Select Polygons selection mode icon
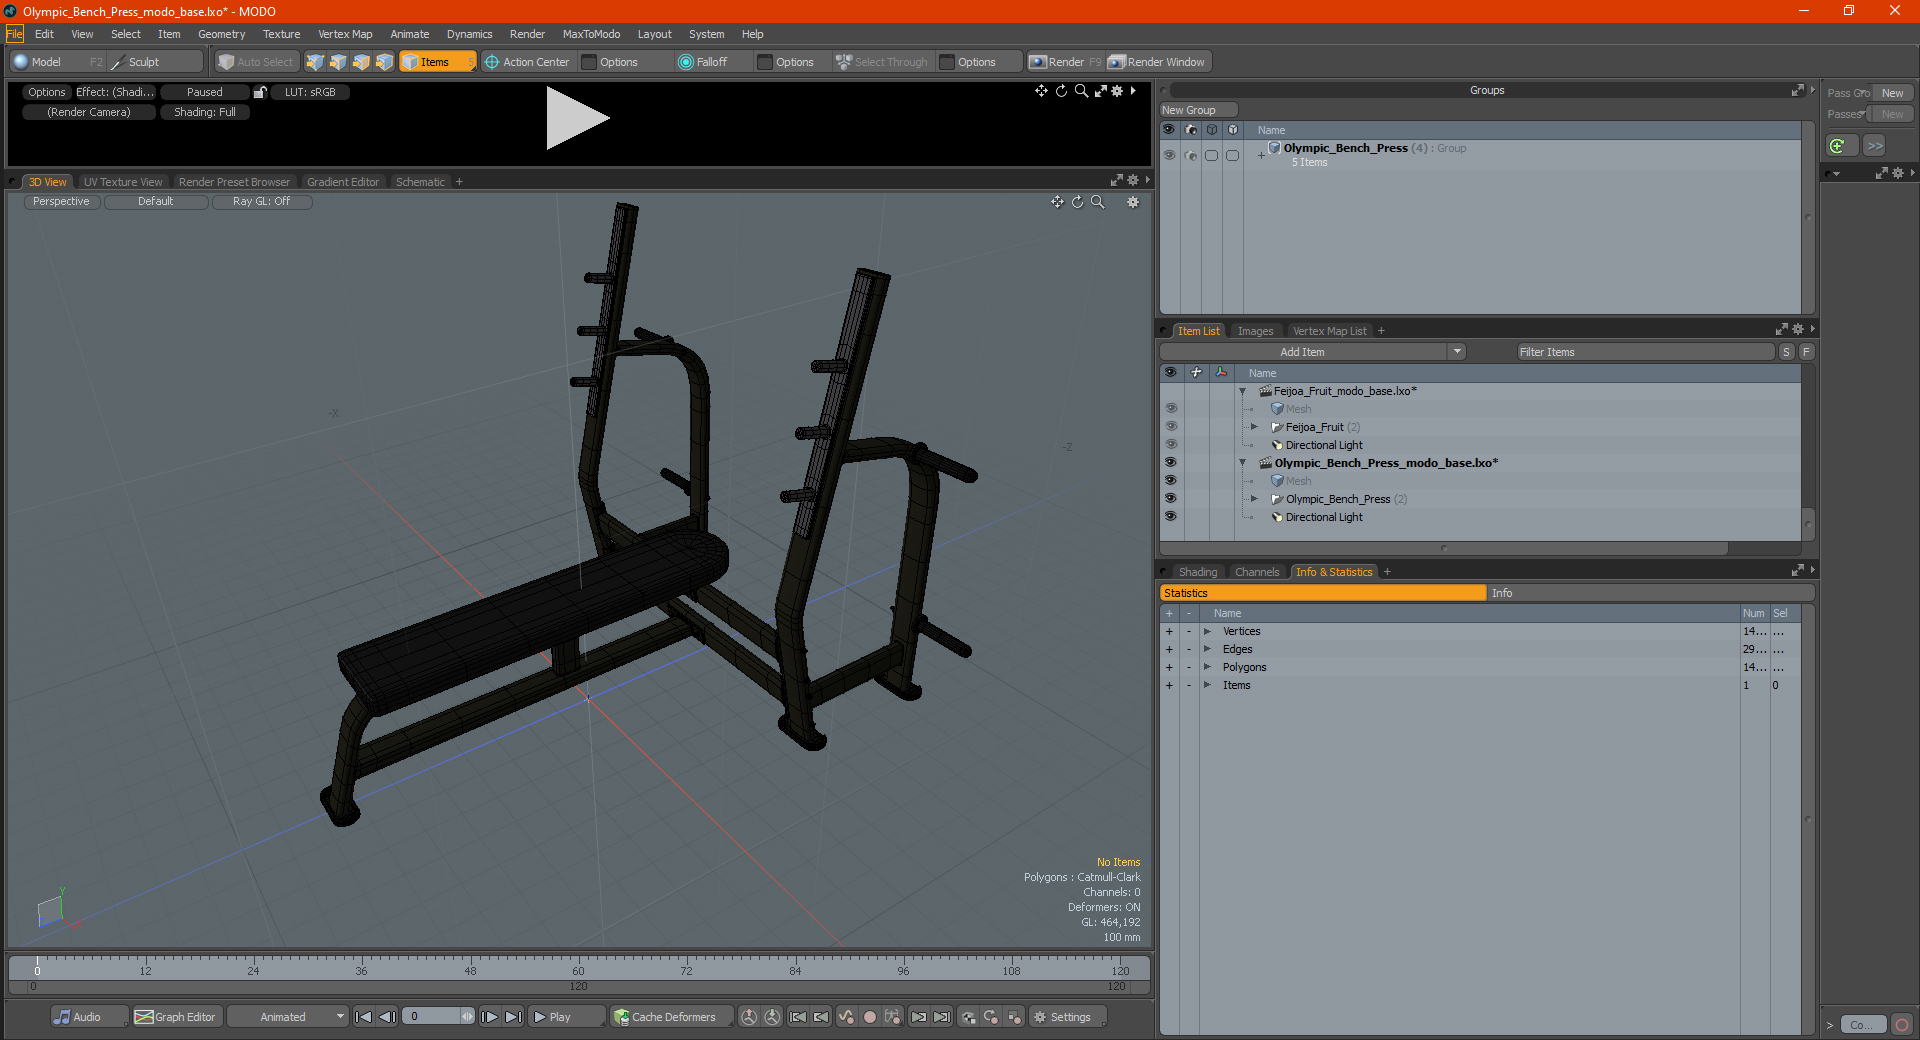The width and height of the screenshot is (1920, 1040). (x=361, y=62)
